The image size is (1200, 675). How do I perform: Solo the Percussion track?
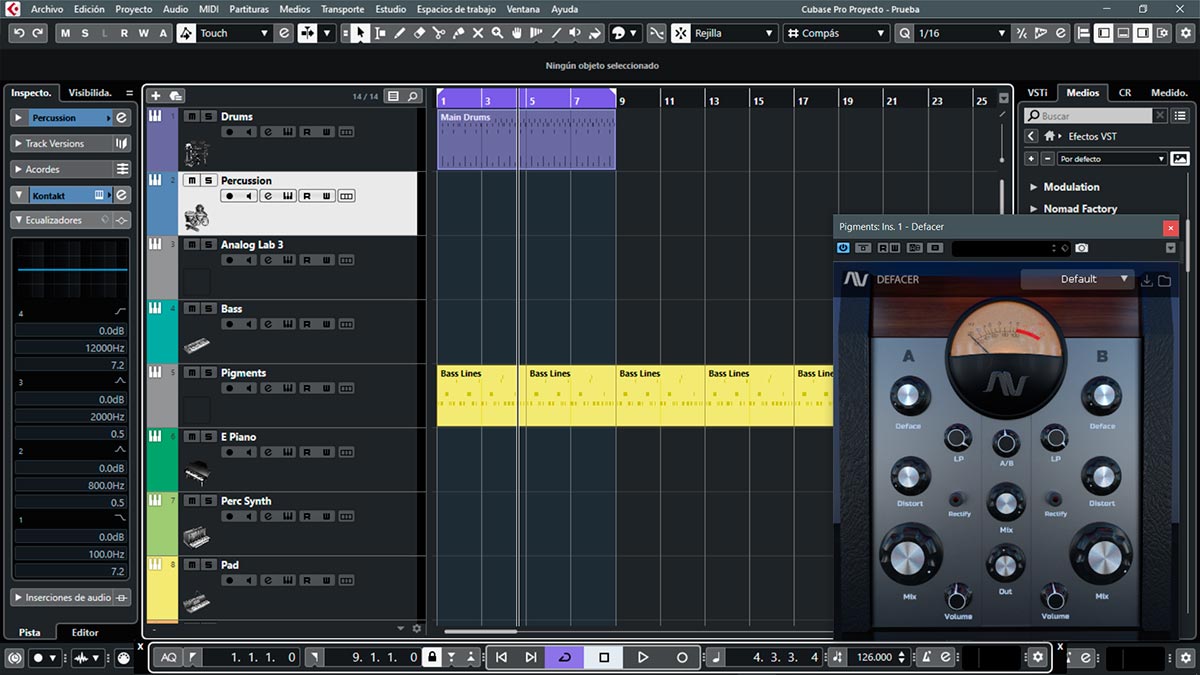coord(208,180)
